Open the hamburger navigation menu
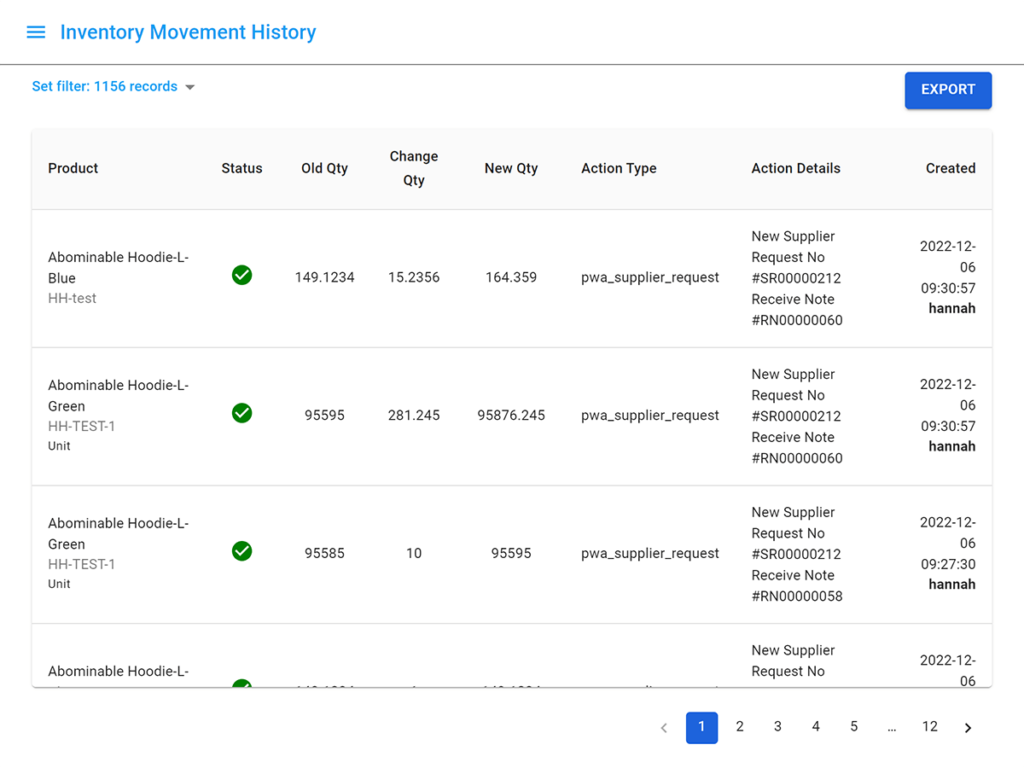1024x768 pixels. 36,31
